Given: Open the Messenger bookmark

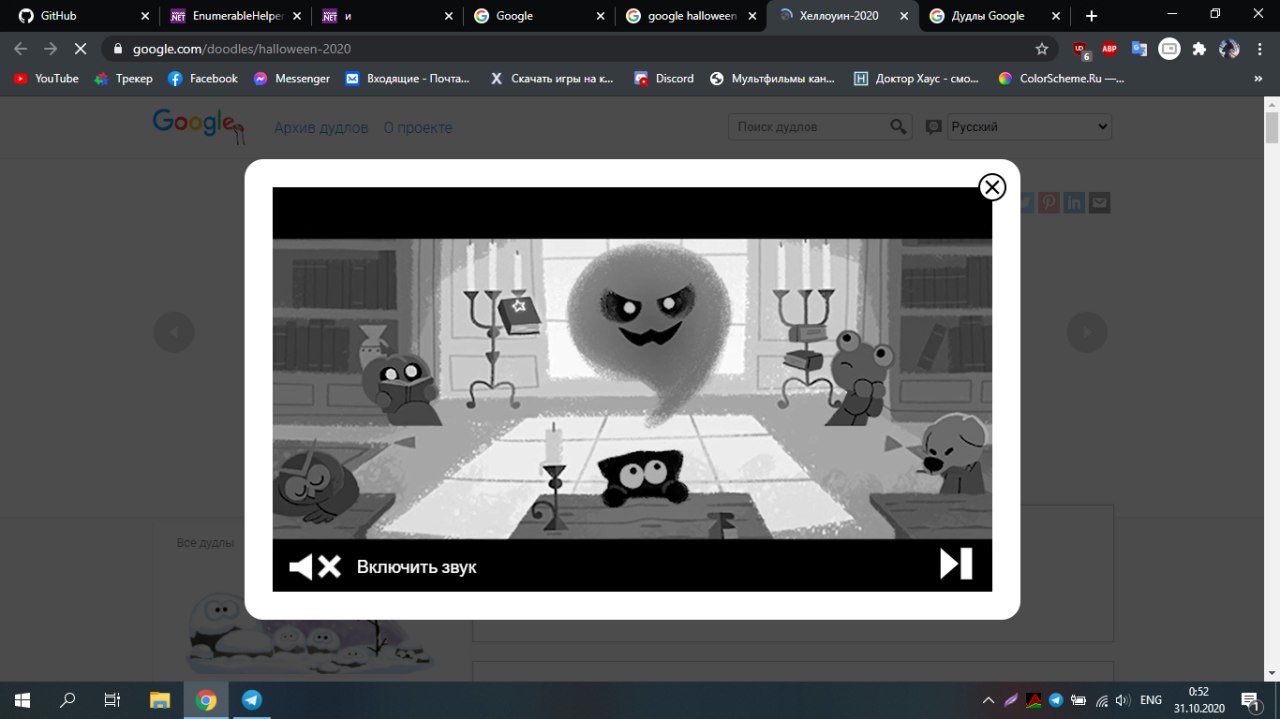Looking at the screenshot, I should (291, 78).
